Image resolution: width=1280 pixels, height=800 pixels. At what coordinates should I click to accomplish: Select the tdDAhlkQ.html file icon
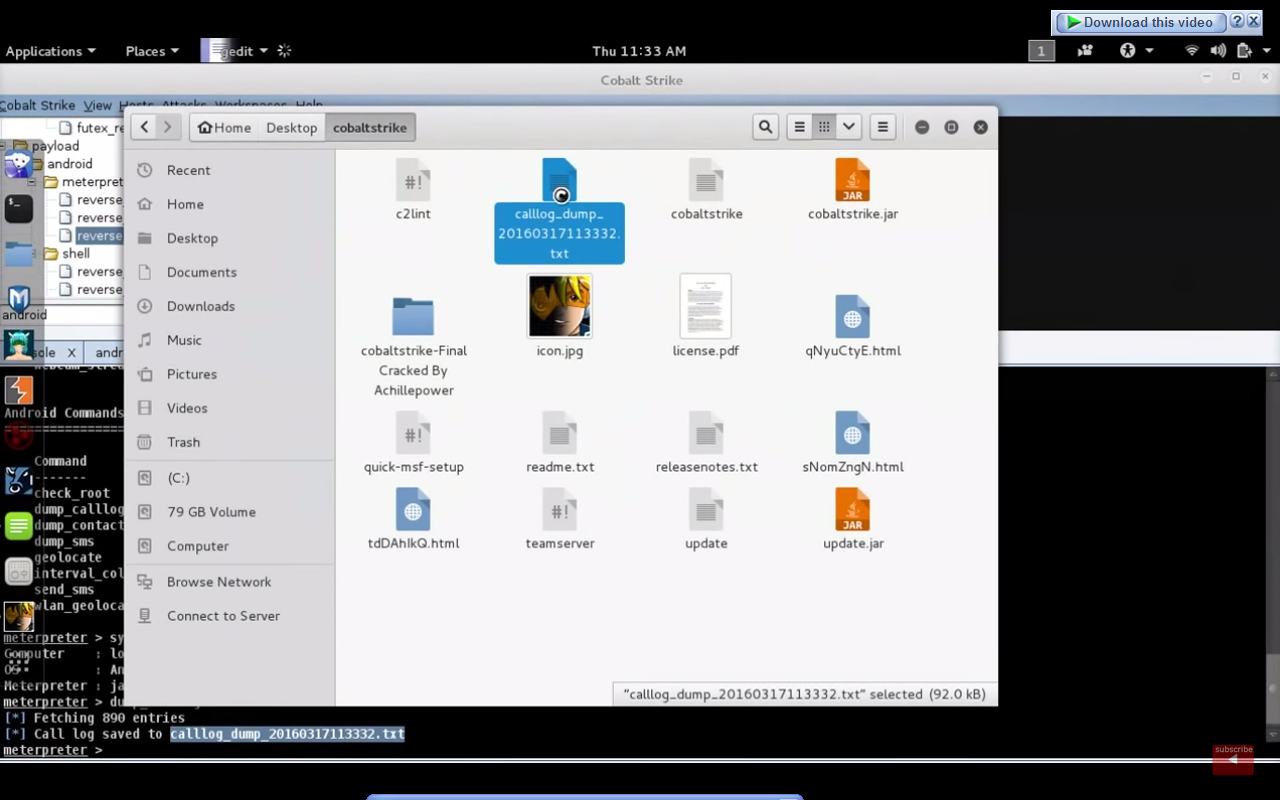pos(413,509)
